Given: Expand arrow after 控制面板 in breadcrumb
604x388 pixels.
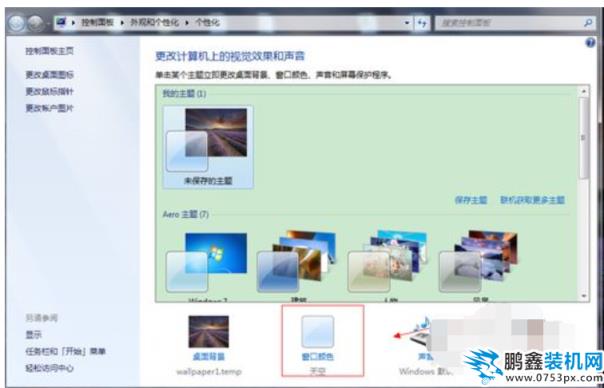Looking at the screenshot, I should point(122,23).
